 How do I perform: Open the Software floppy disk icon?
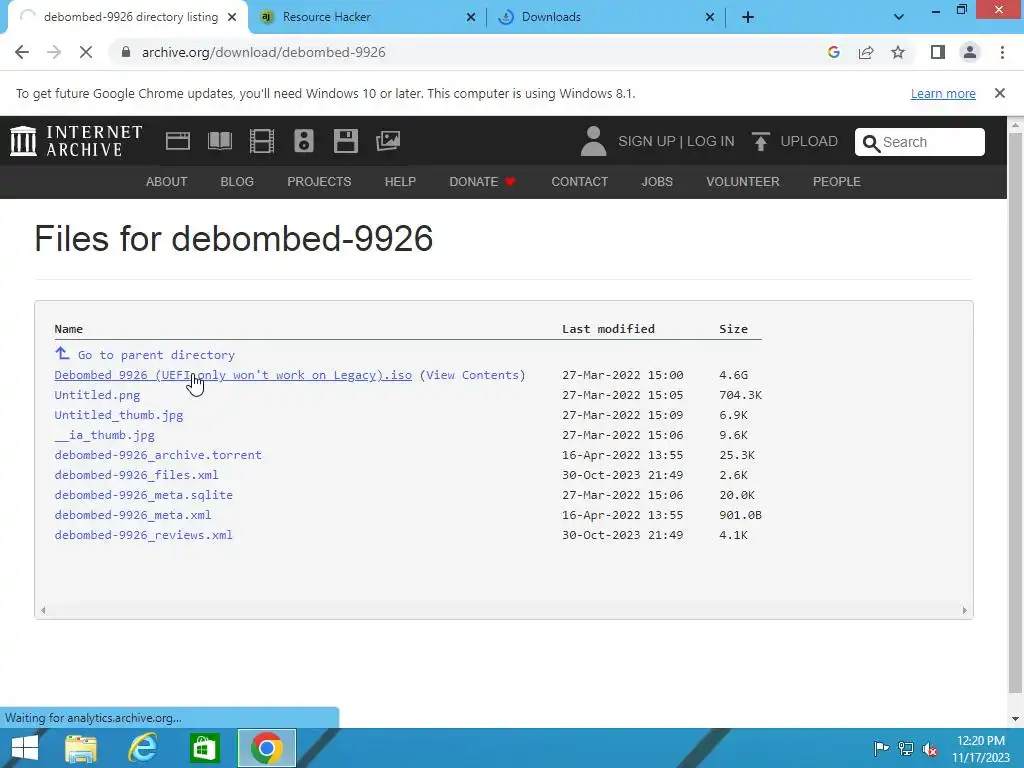(x=345, y=141)
